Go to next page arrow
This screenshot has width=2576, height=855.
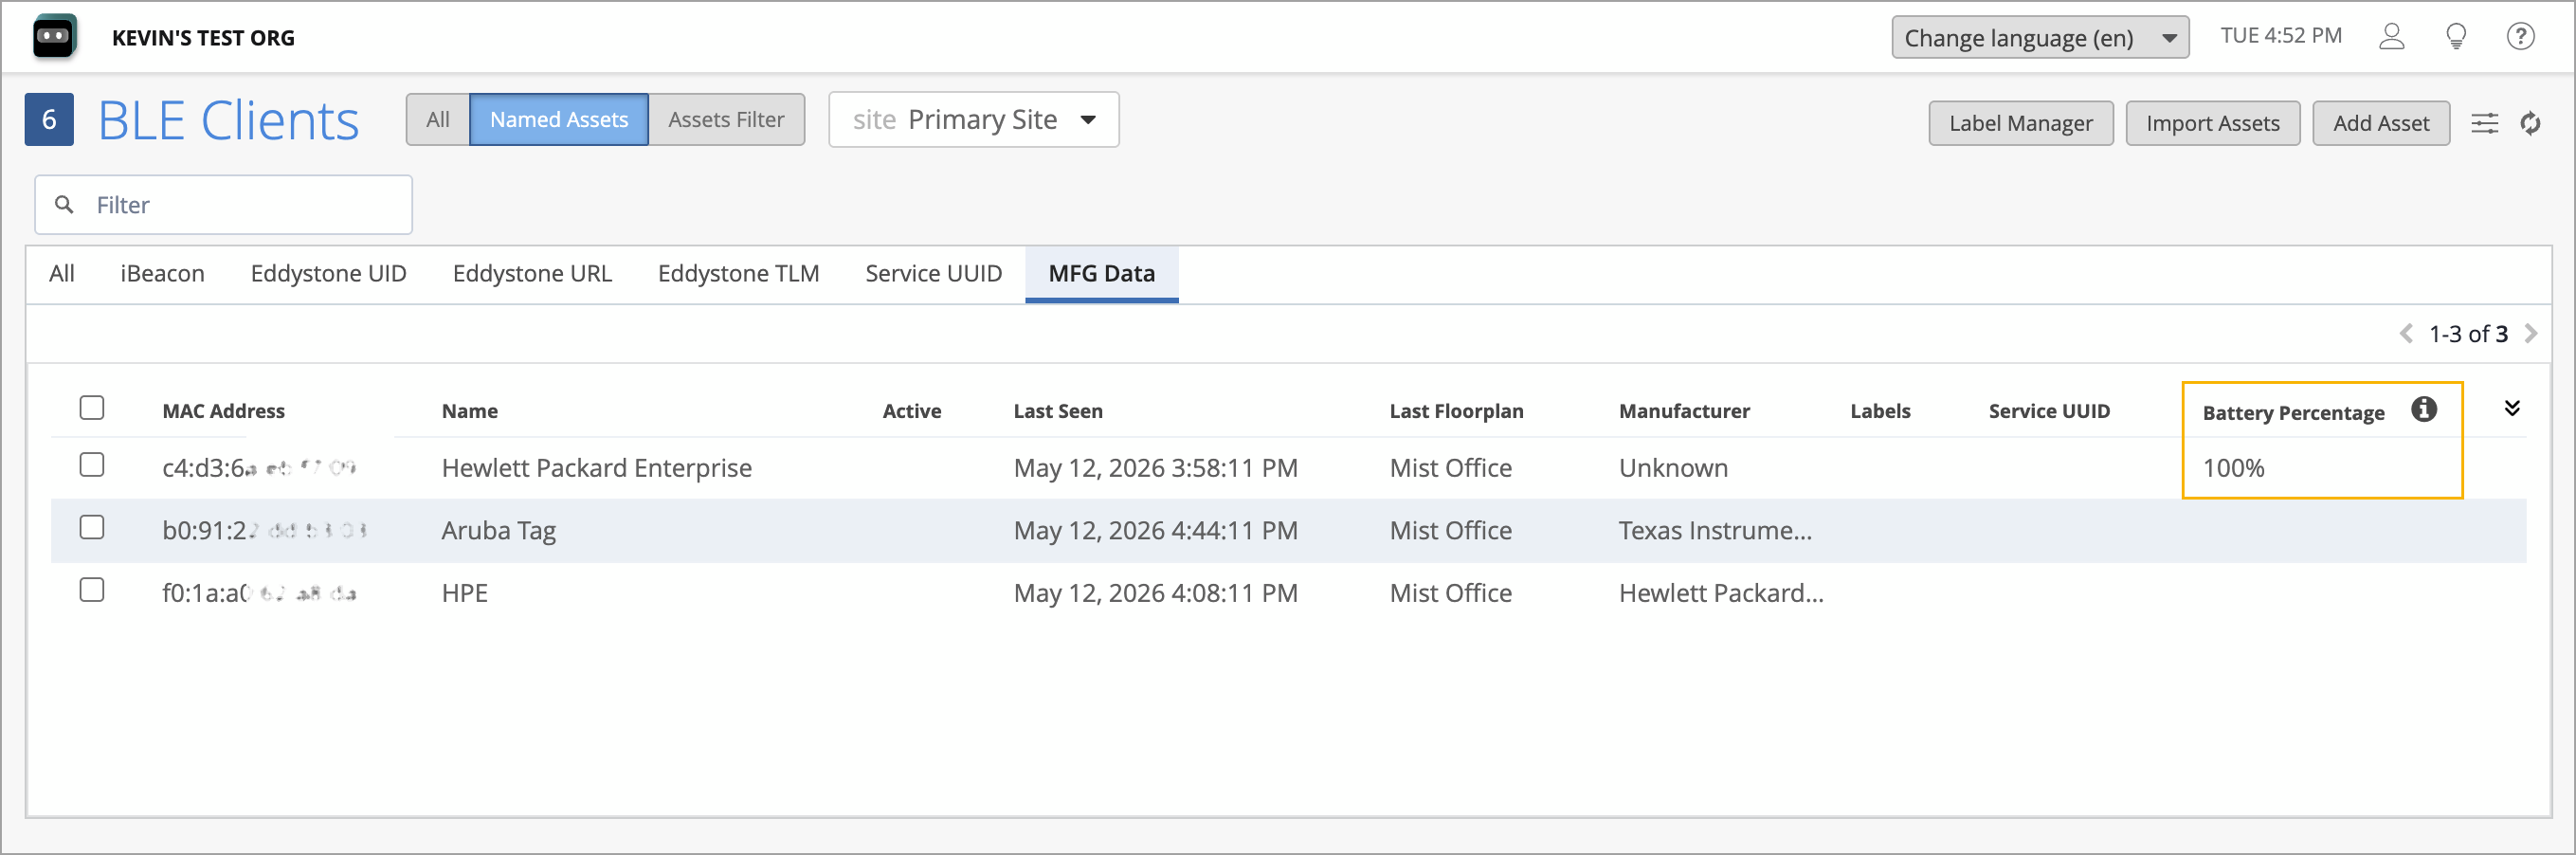(2531, 333)
